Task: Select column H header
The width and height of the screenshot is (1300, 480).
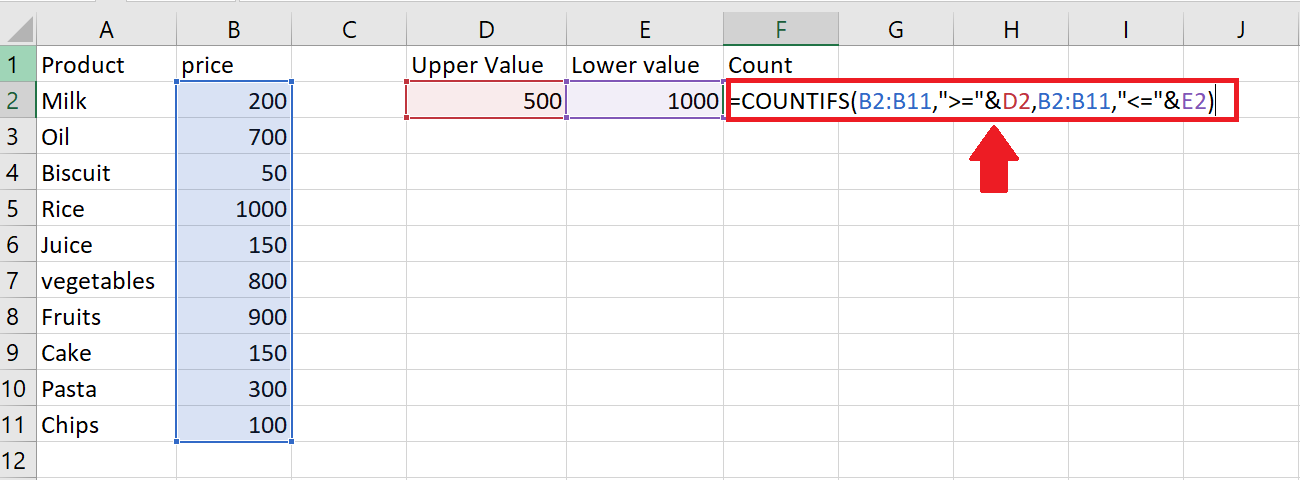Action: click(x=1011, y=30)
